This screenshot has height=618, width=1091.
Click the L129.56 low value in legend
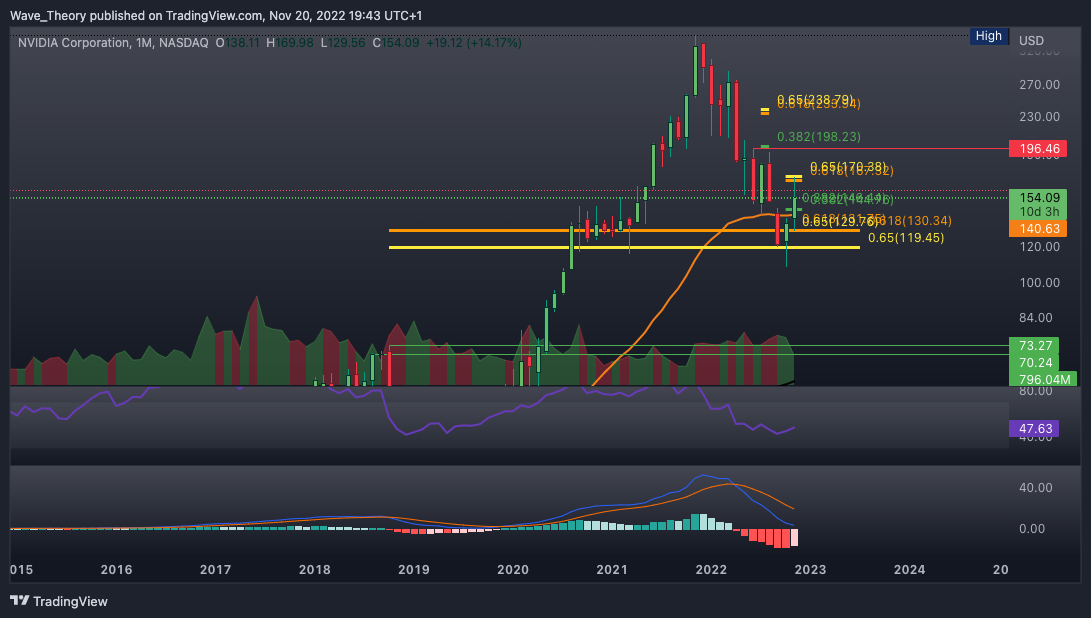coord(343,43)
